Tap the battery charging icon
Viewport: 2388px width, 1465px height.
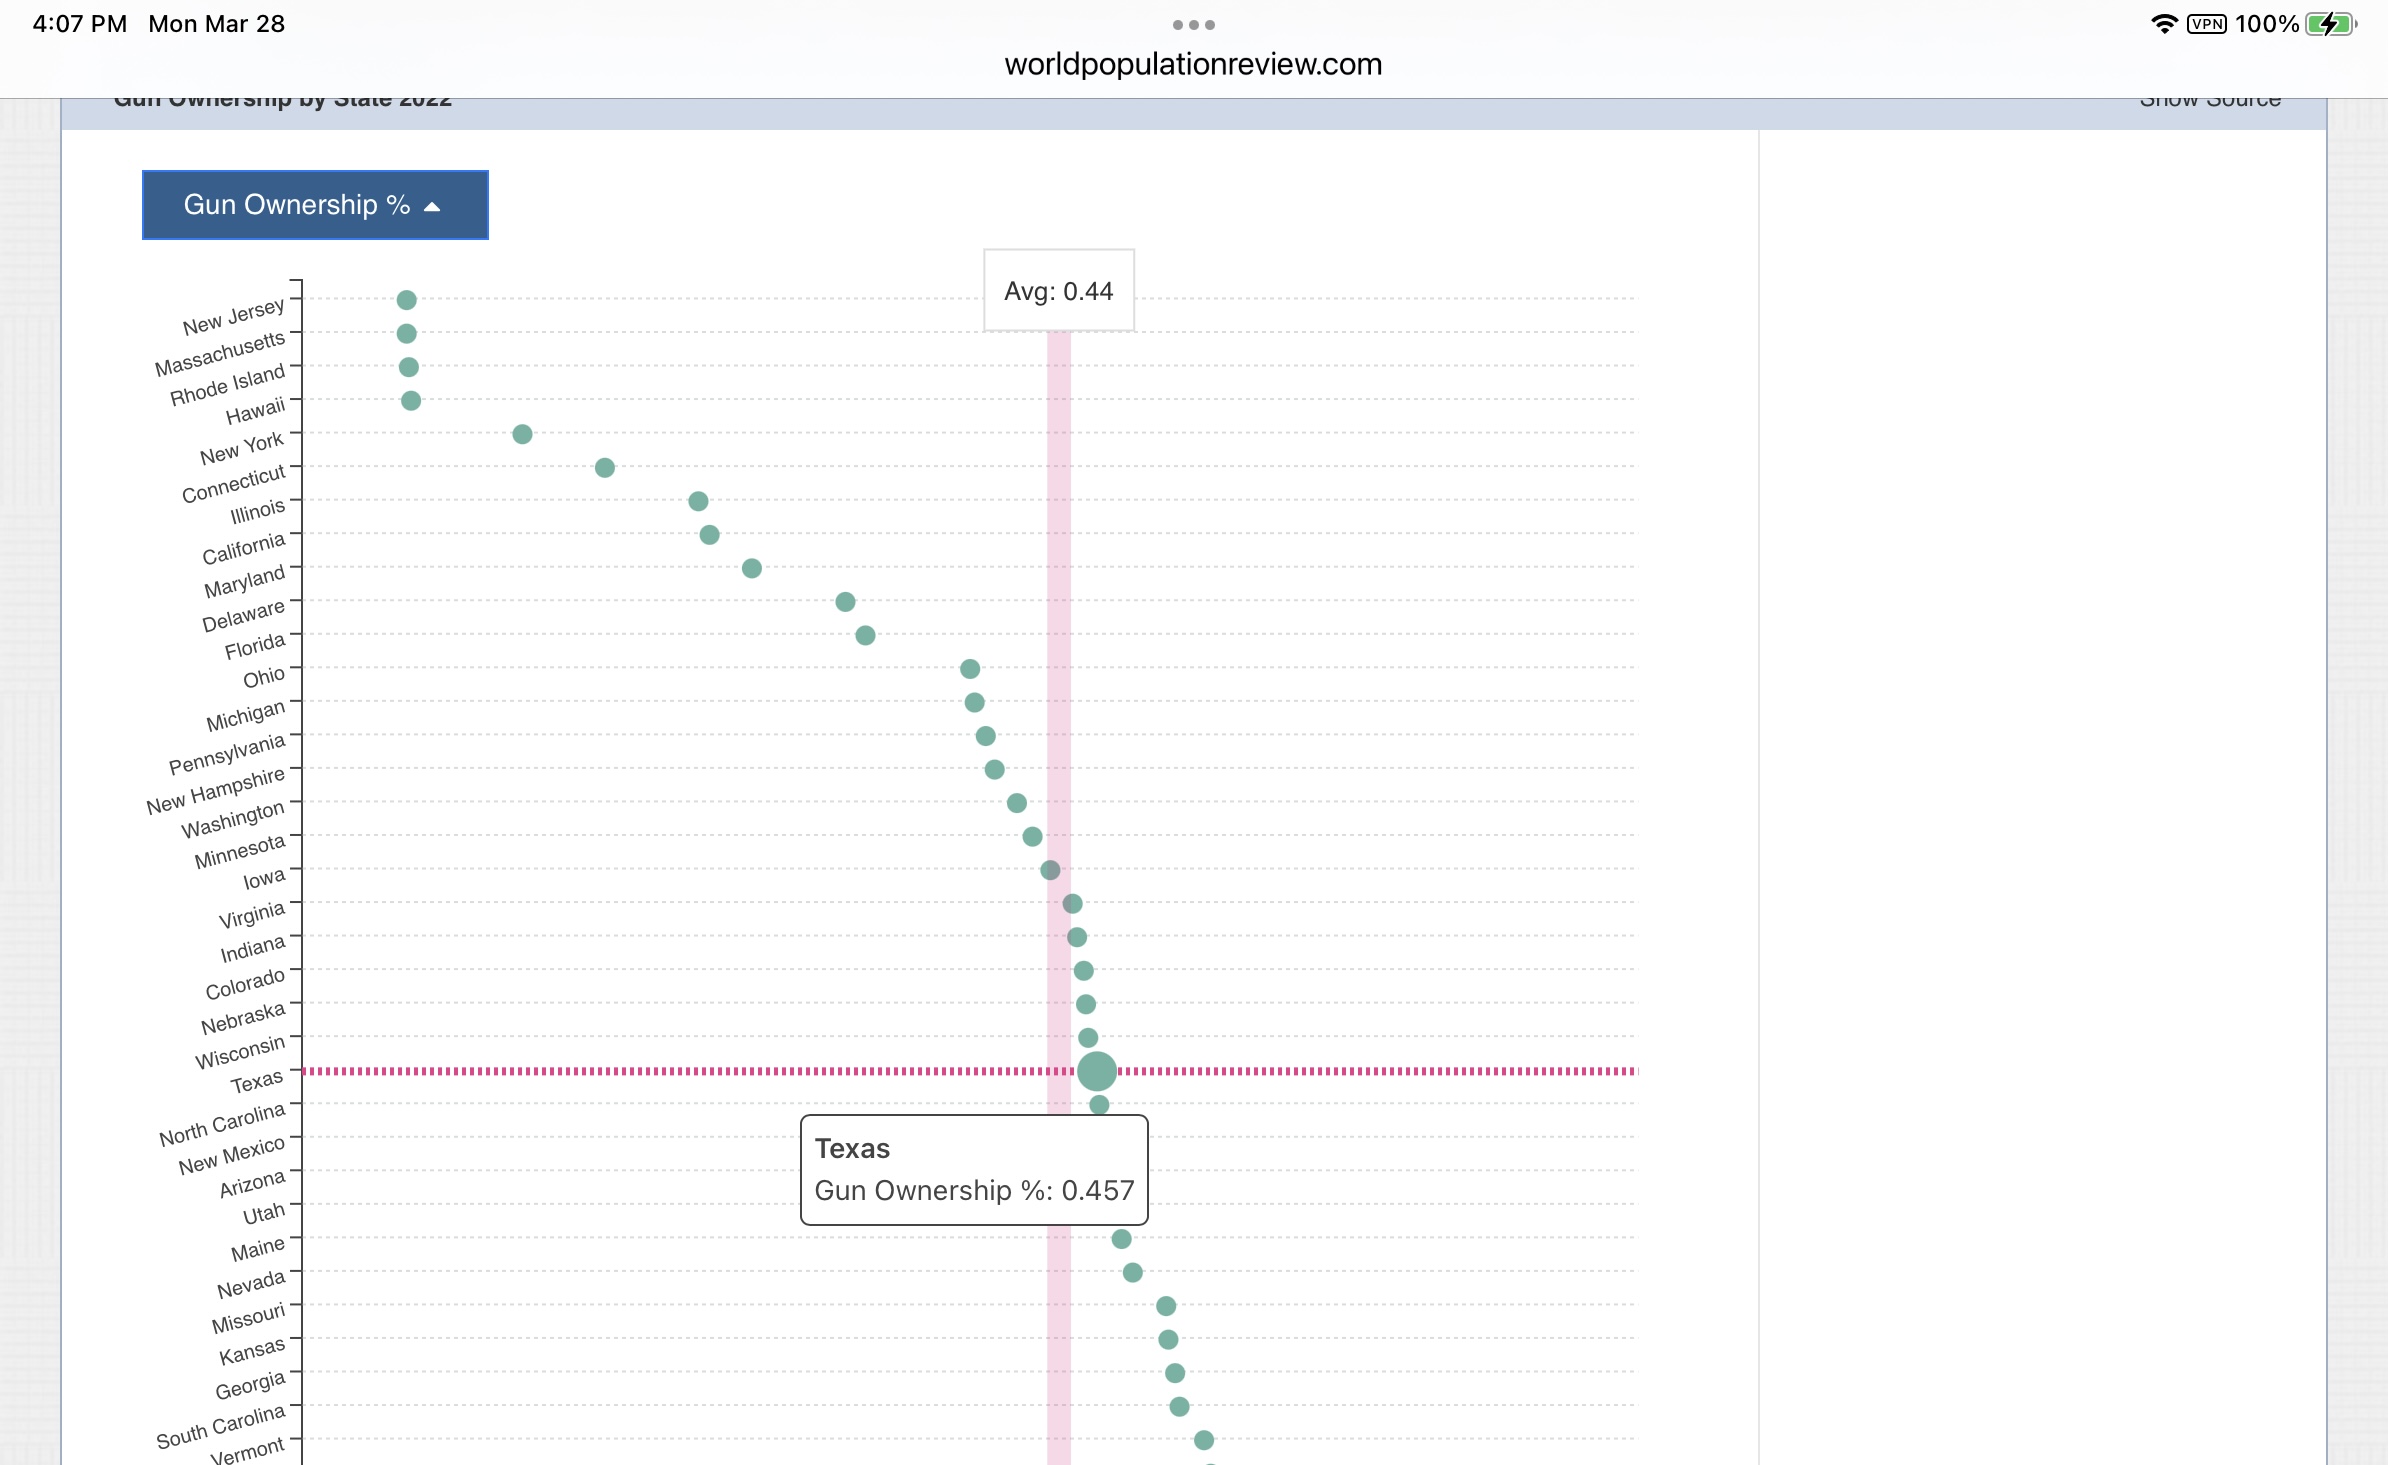point(2330,24)
